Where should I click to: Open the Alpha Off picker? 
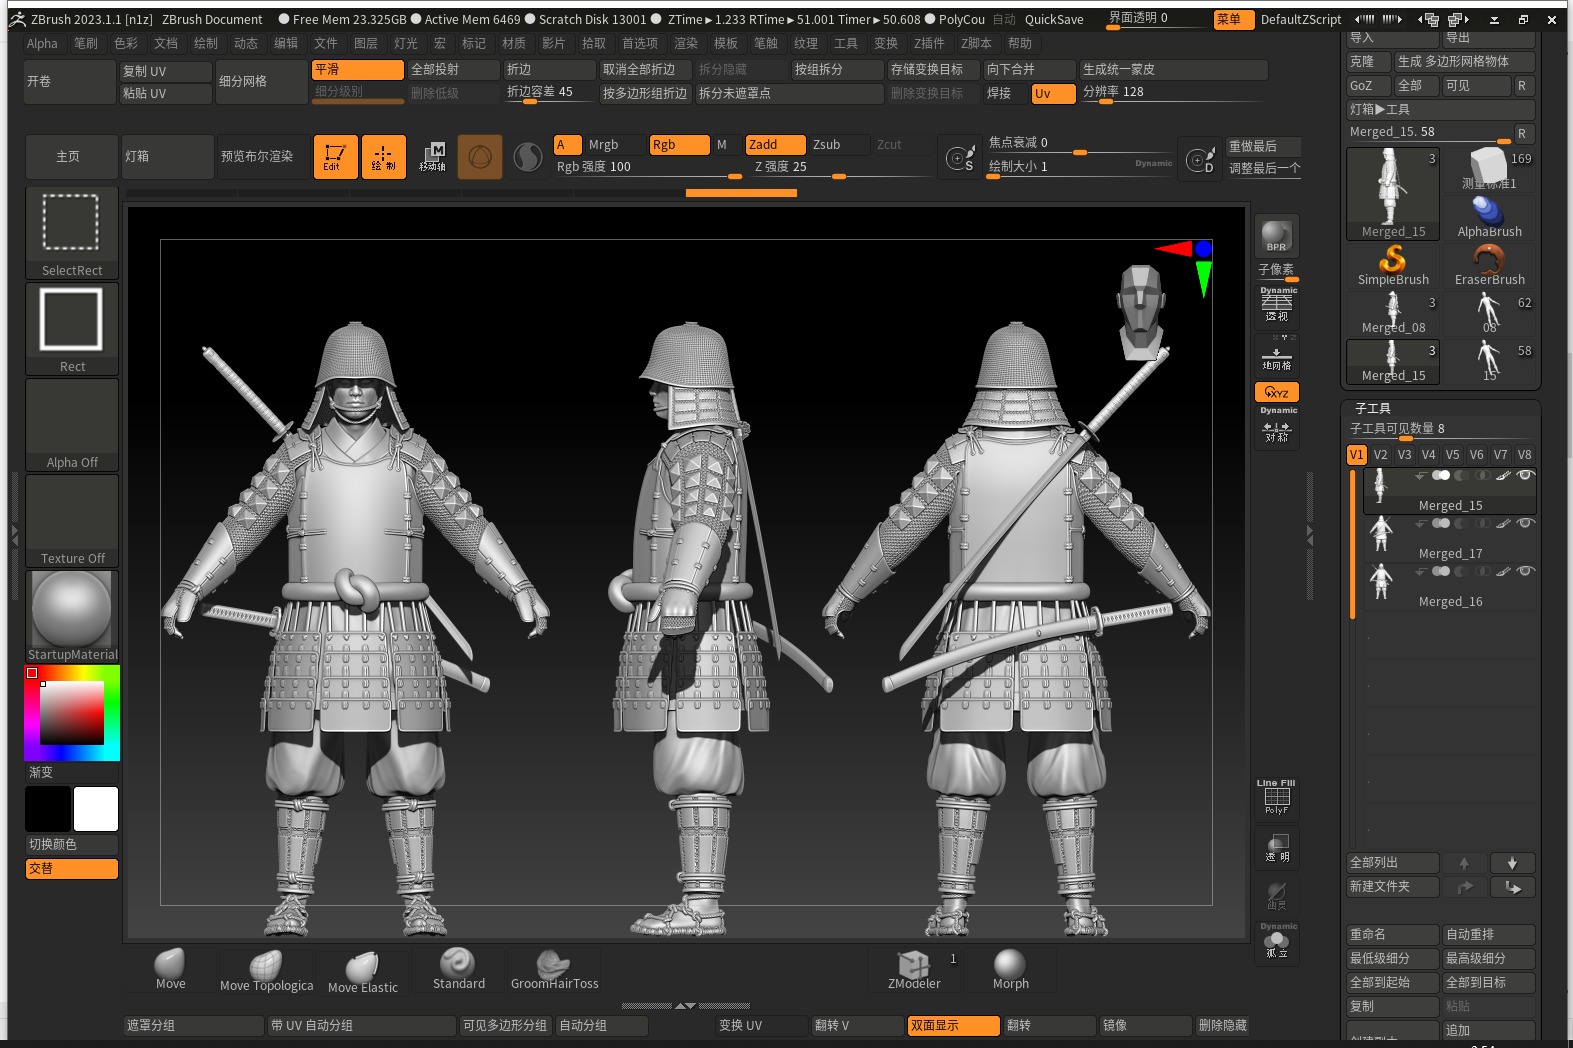tap(72, 425)
